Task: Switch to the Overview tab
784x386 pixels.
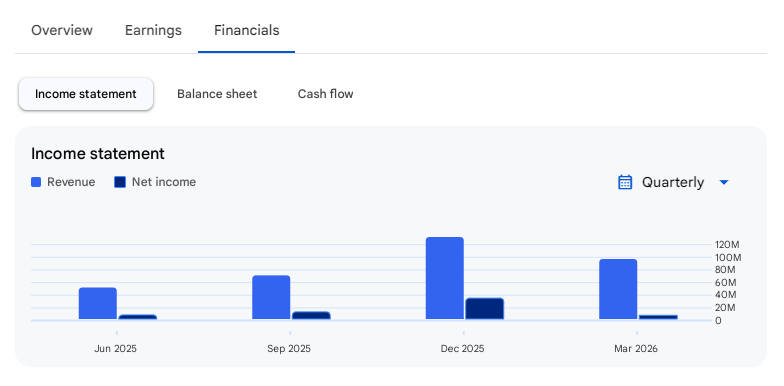Action: (62, 30)
